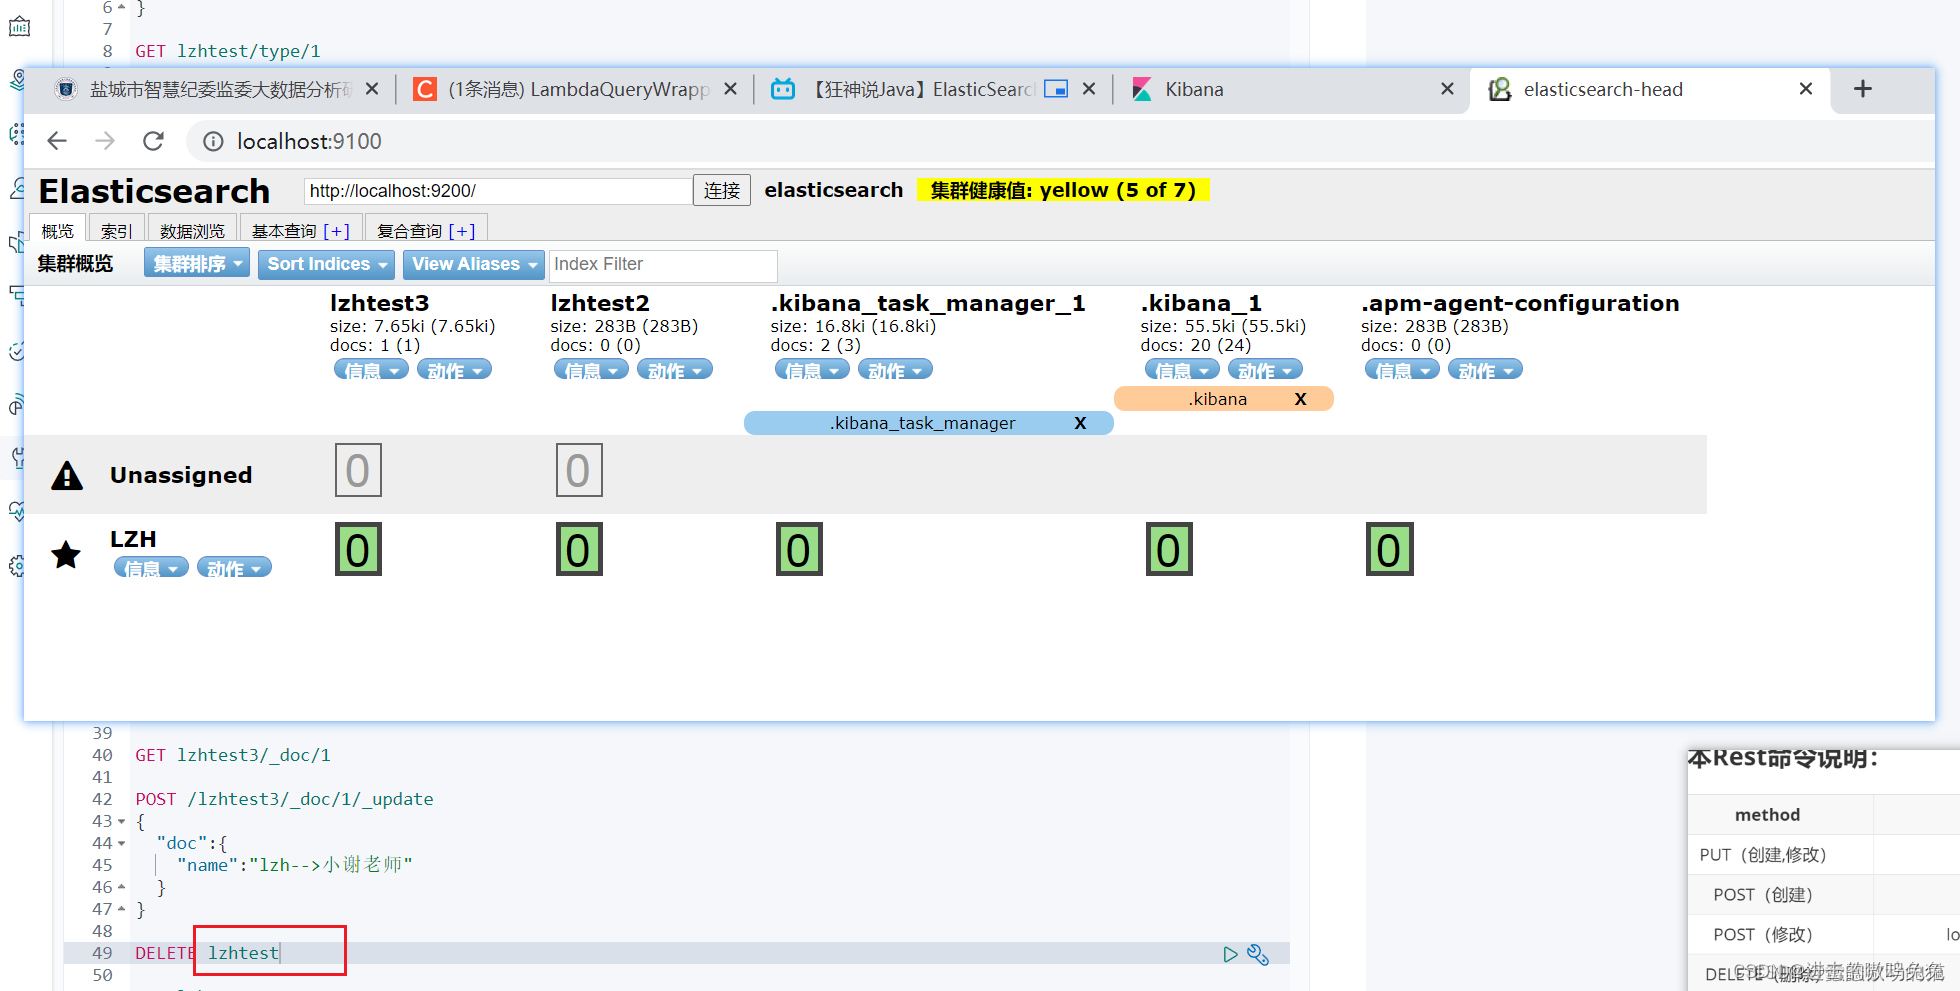Click picture-in-picture icon on ElasticSearch video tab

(x=1056, y=89)
